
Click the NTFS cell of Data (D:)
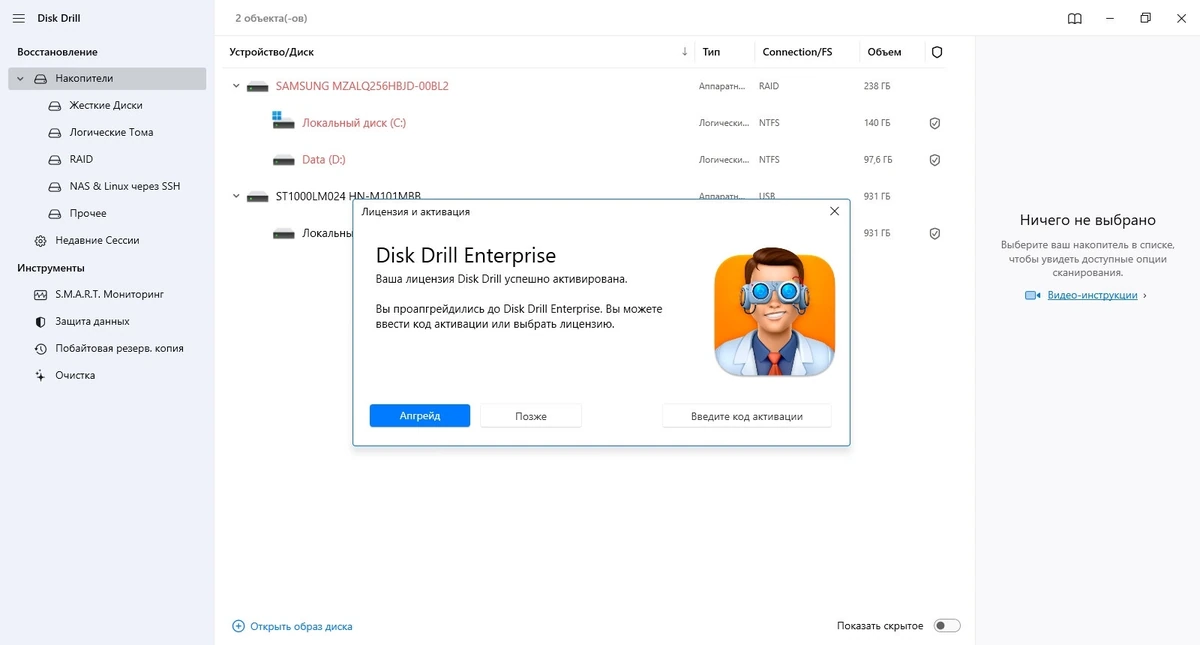tap(769, 159)
